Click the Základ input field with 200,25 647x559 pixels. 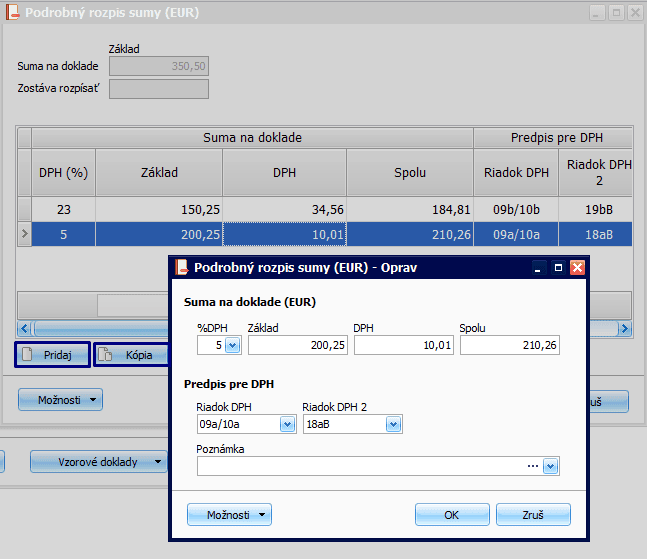[297, 345]
